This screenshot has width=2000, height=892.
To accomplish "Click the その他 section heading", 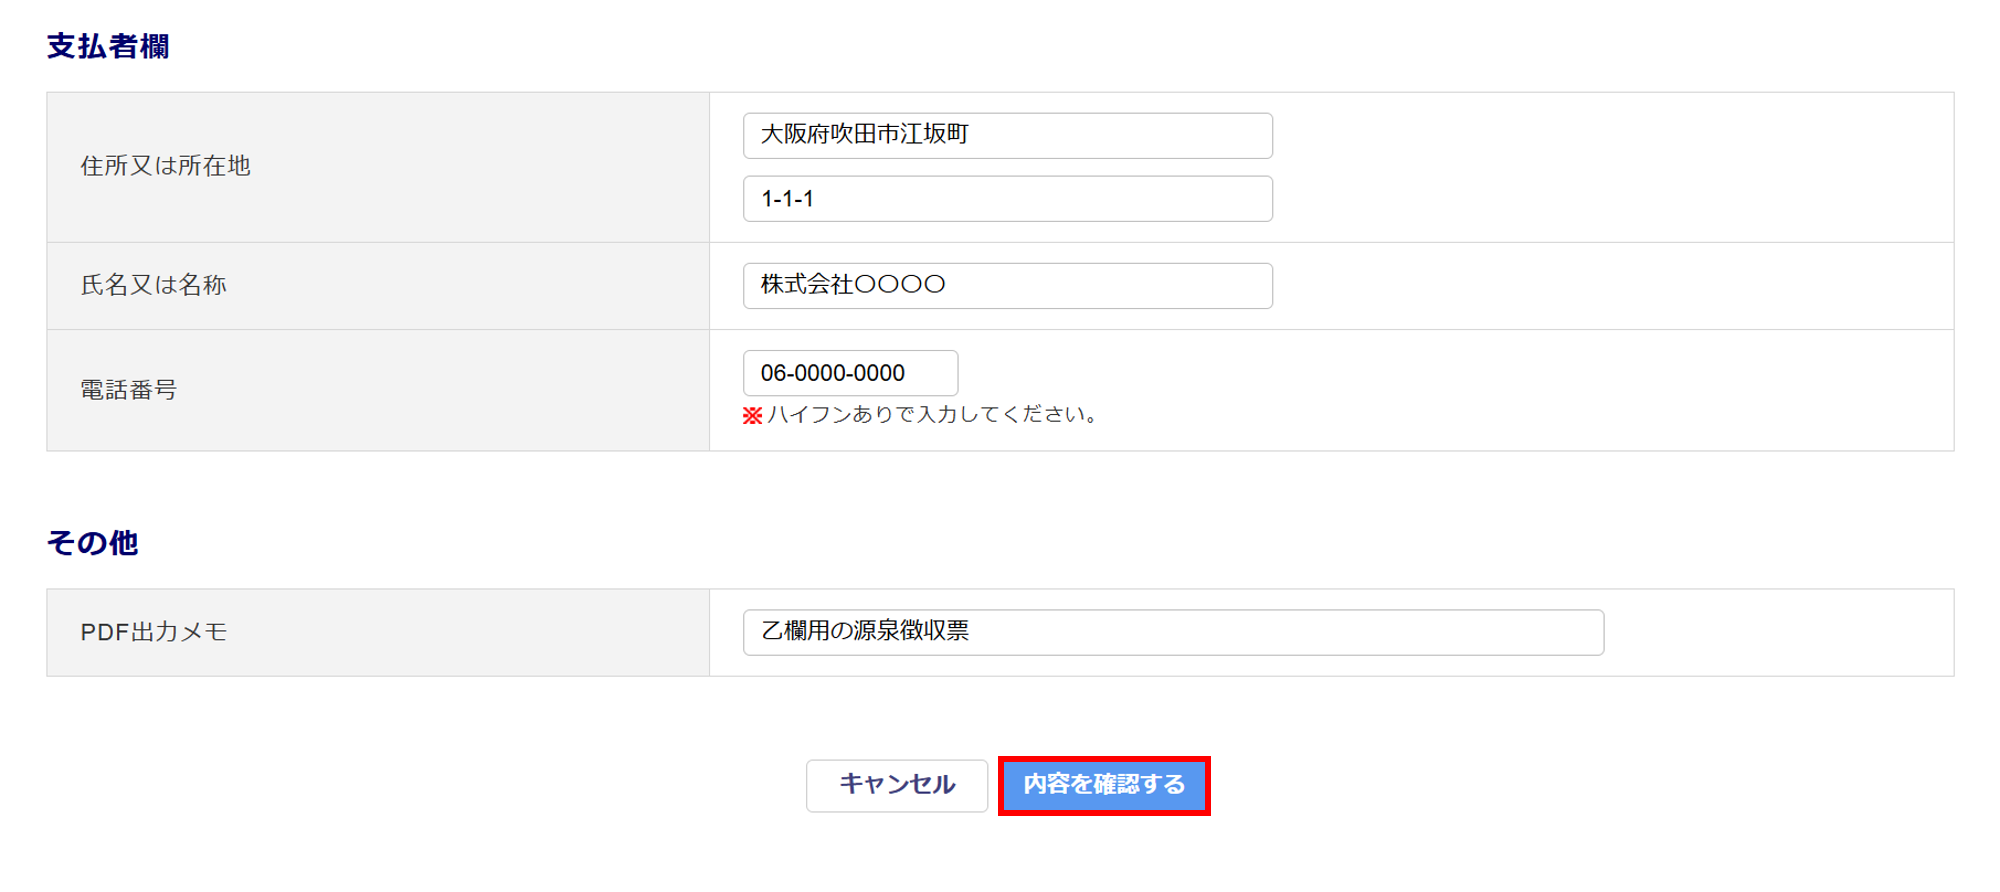I will pyautogui.click(x=92, y=542).
